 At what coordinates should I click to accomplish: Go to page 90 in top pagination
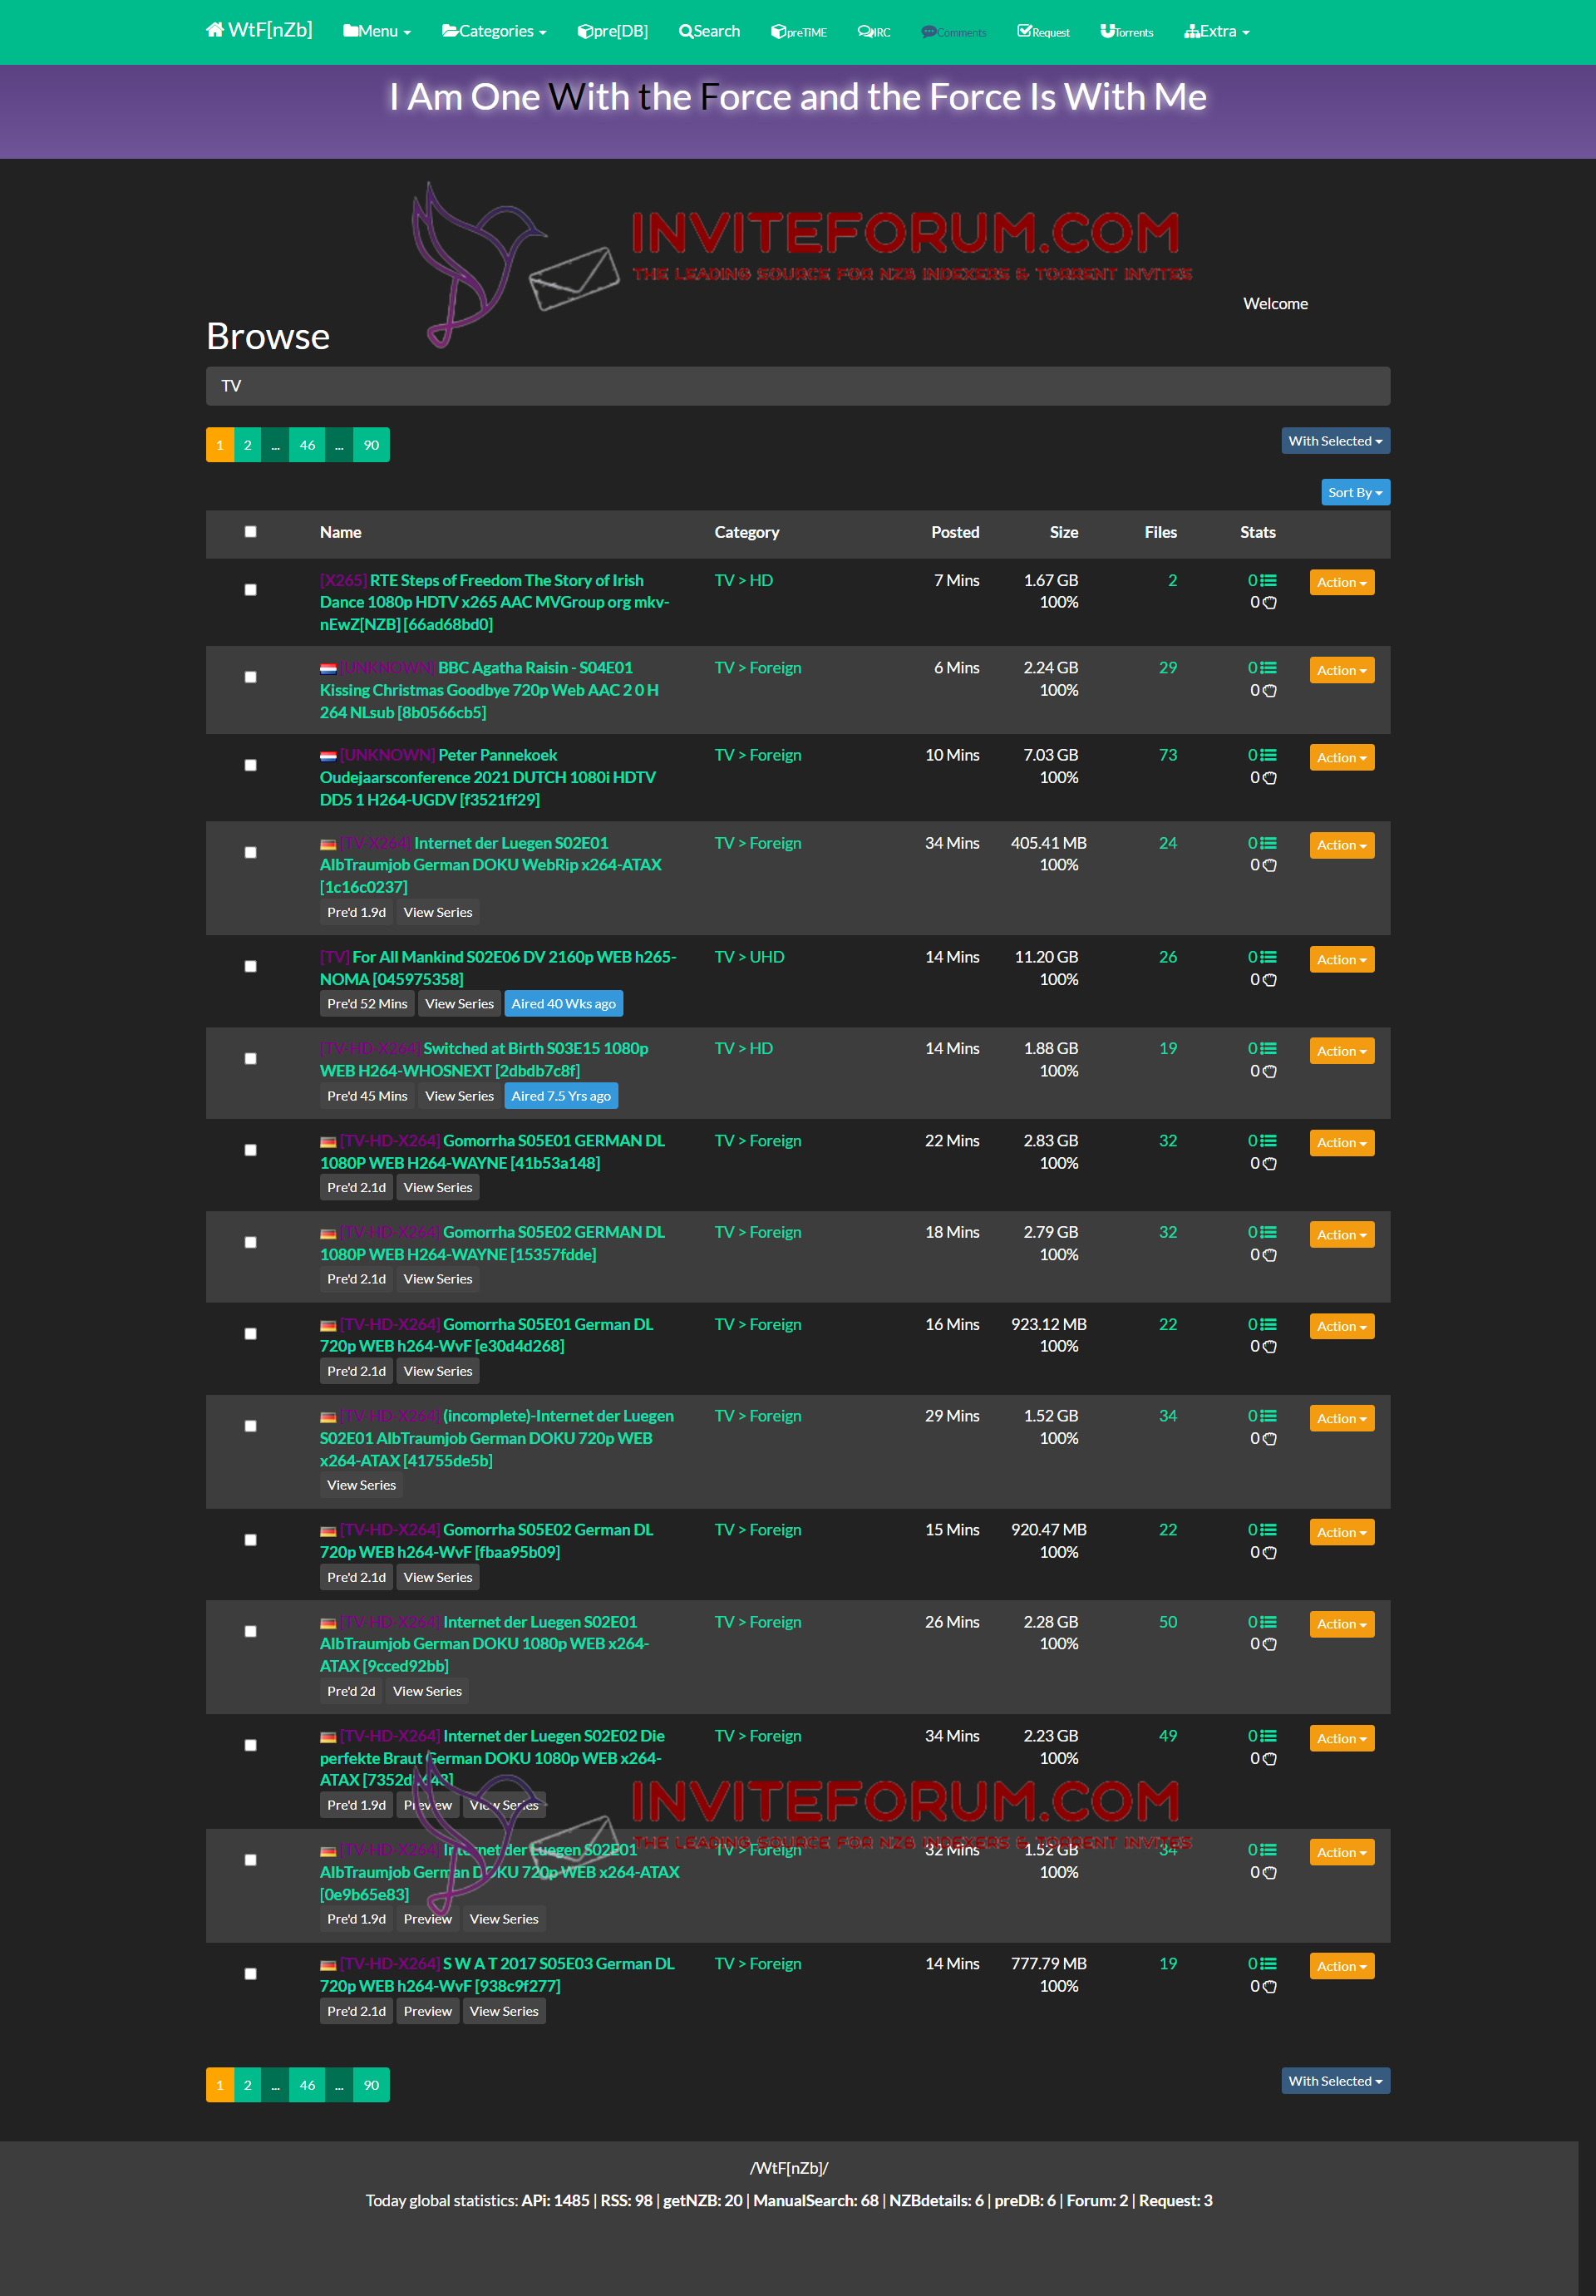coord(371,445)
